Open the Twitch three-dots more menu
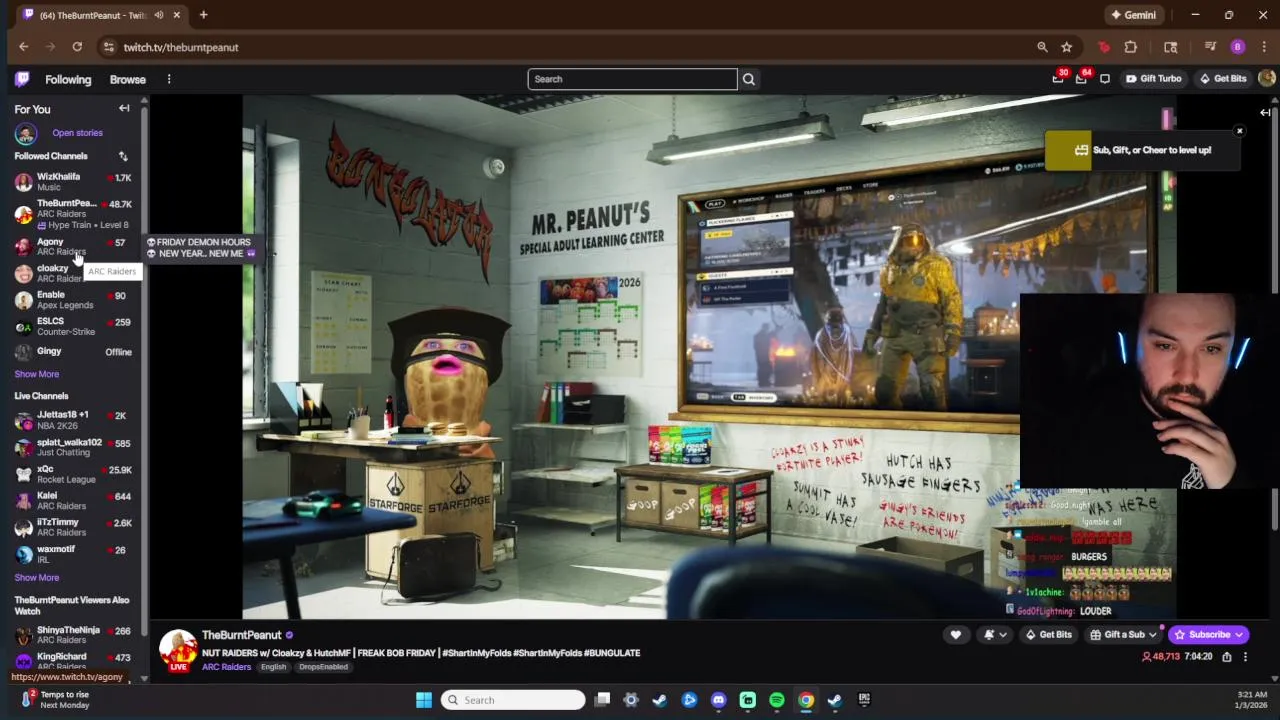Screen dimensions: 1280x720 (169, 79)
